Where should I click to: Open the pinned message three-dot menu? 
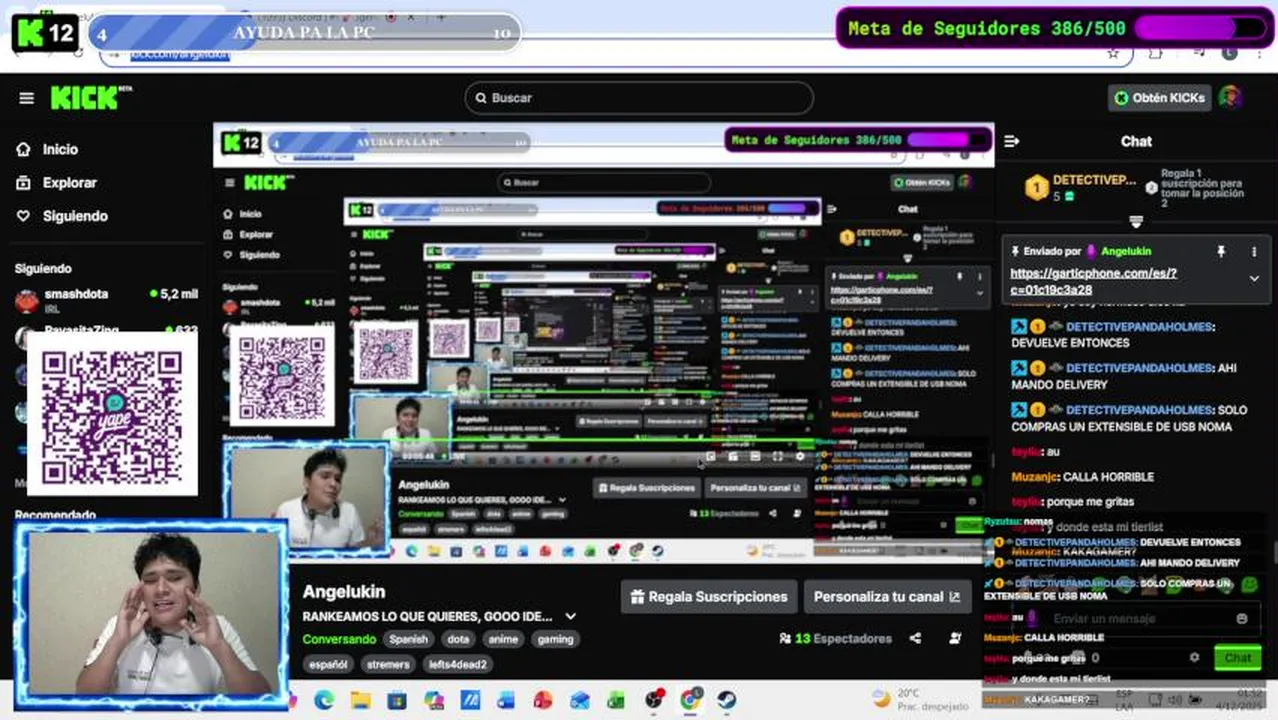point(1254,252)
